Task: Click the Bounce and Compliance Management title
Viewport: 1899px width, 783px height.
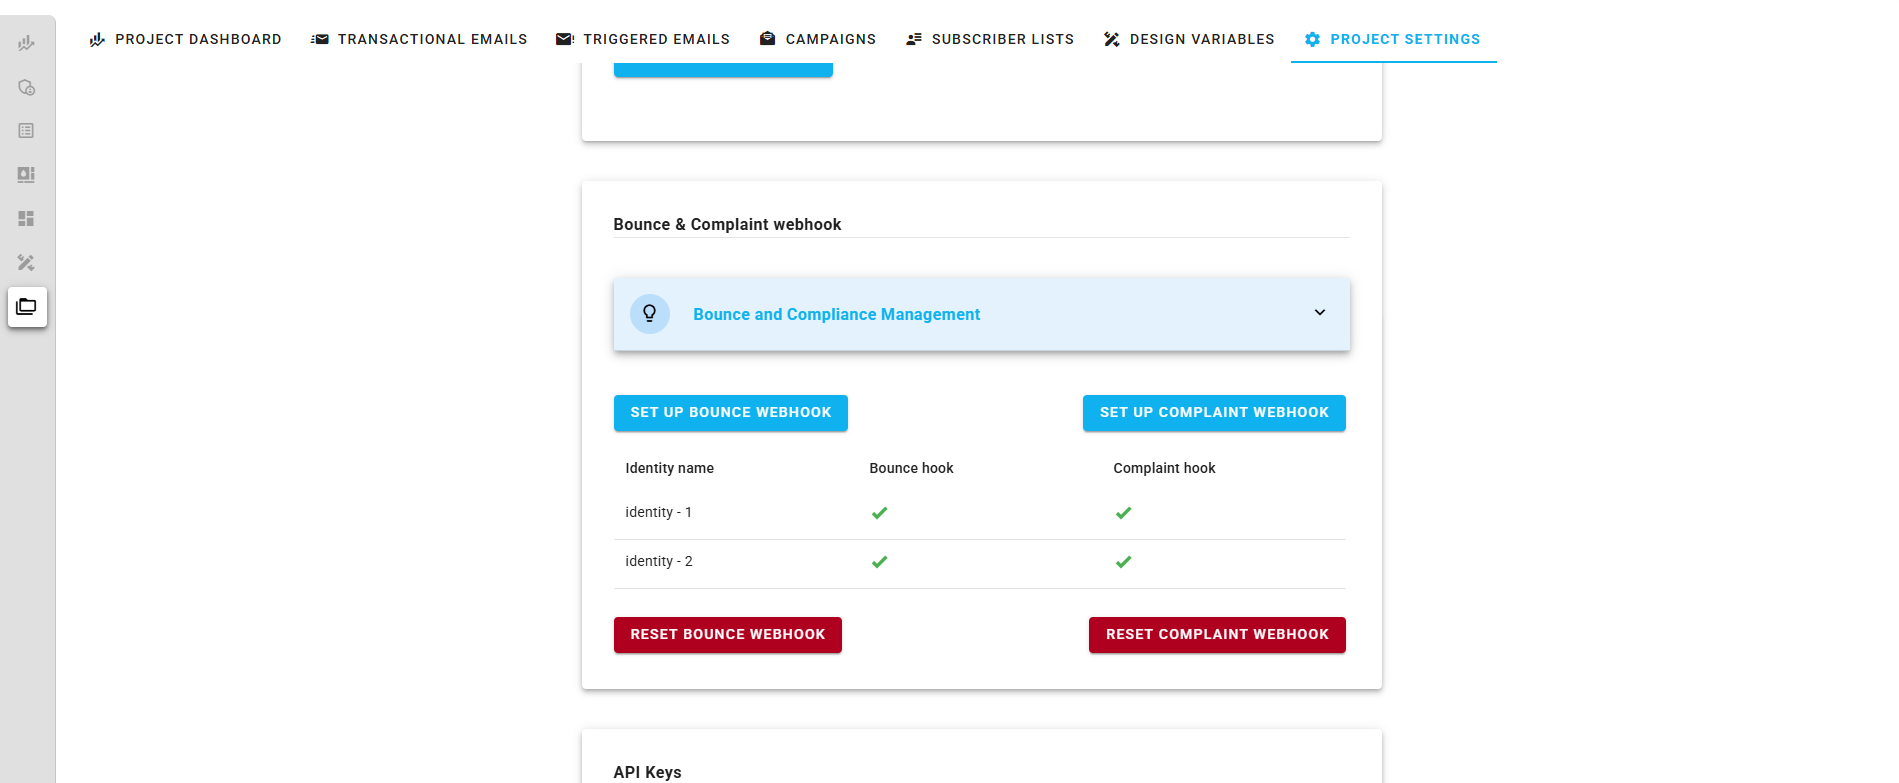Action: pyautogui.click(x=836, y=314)
